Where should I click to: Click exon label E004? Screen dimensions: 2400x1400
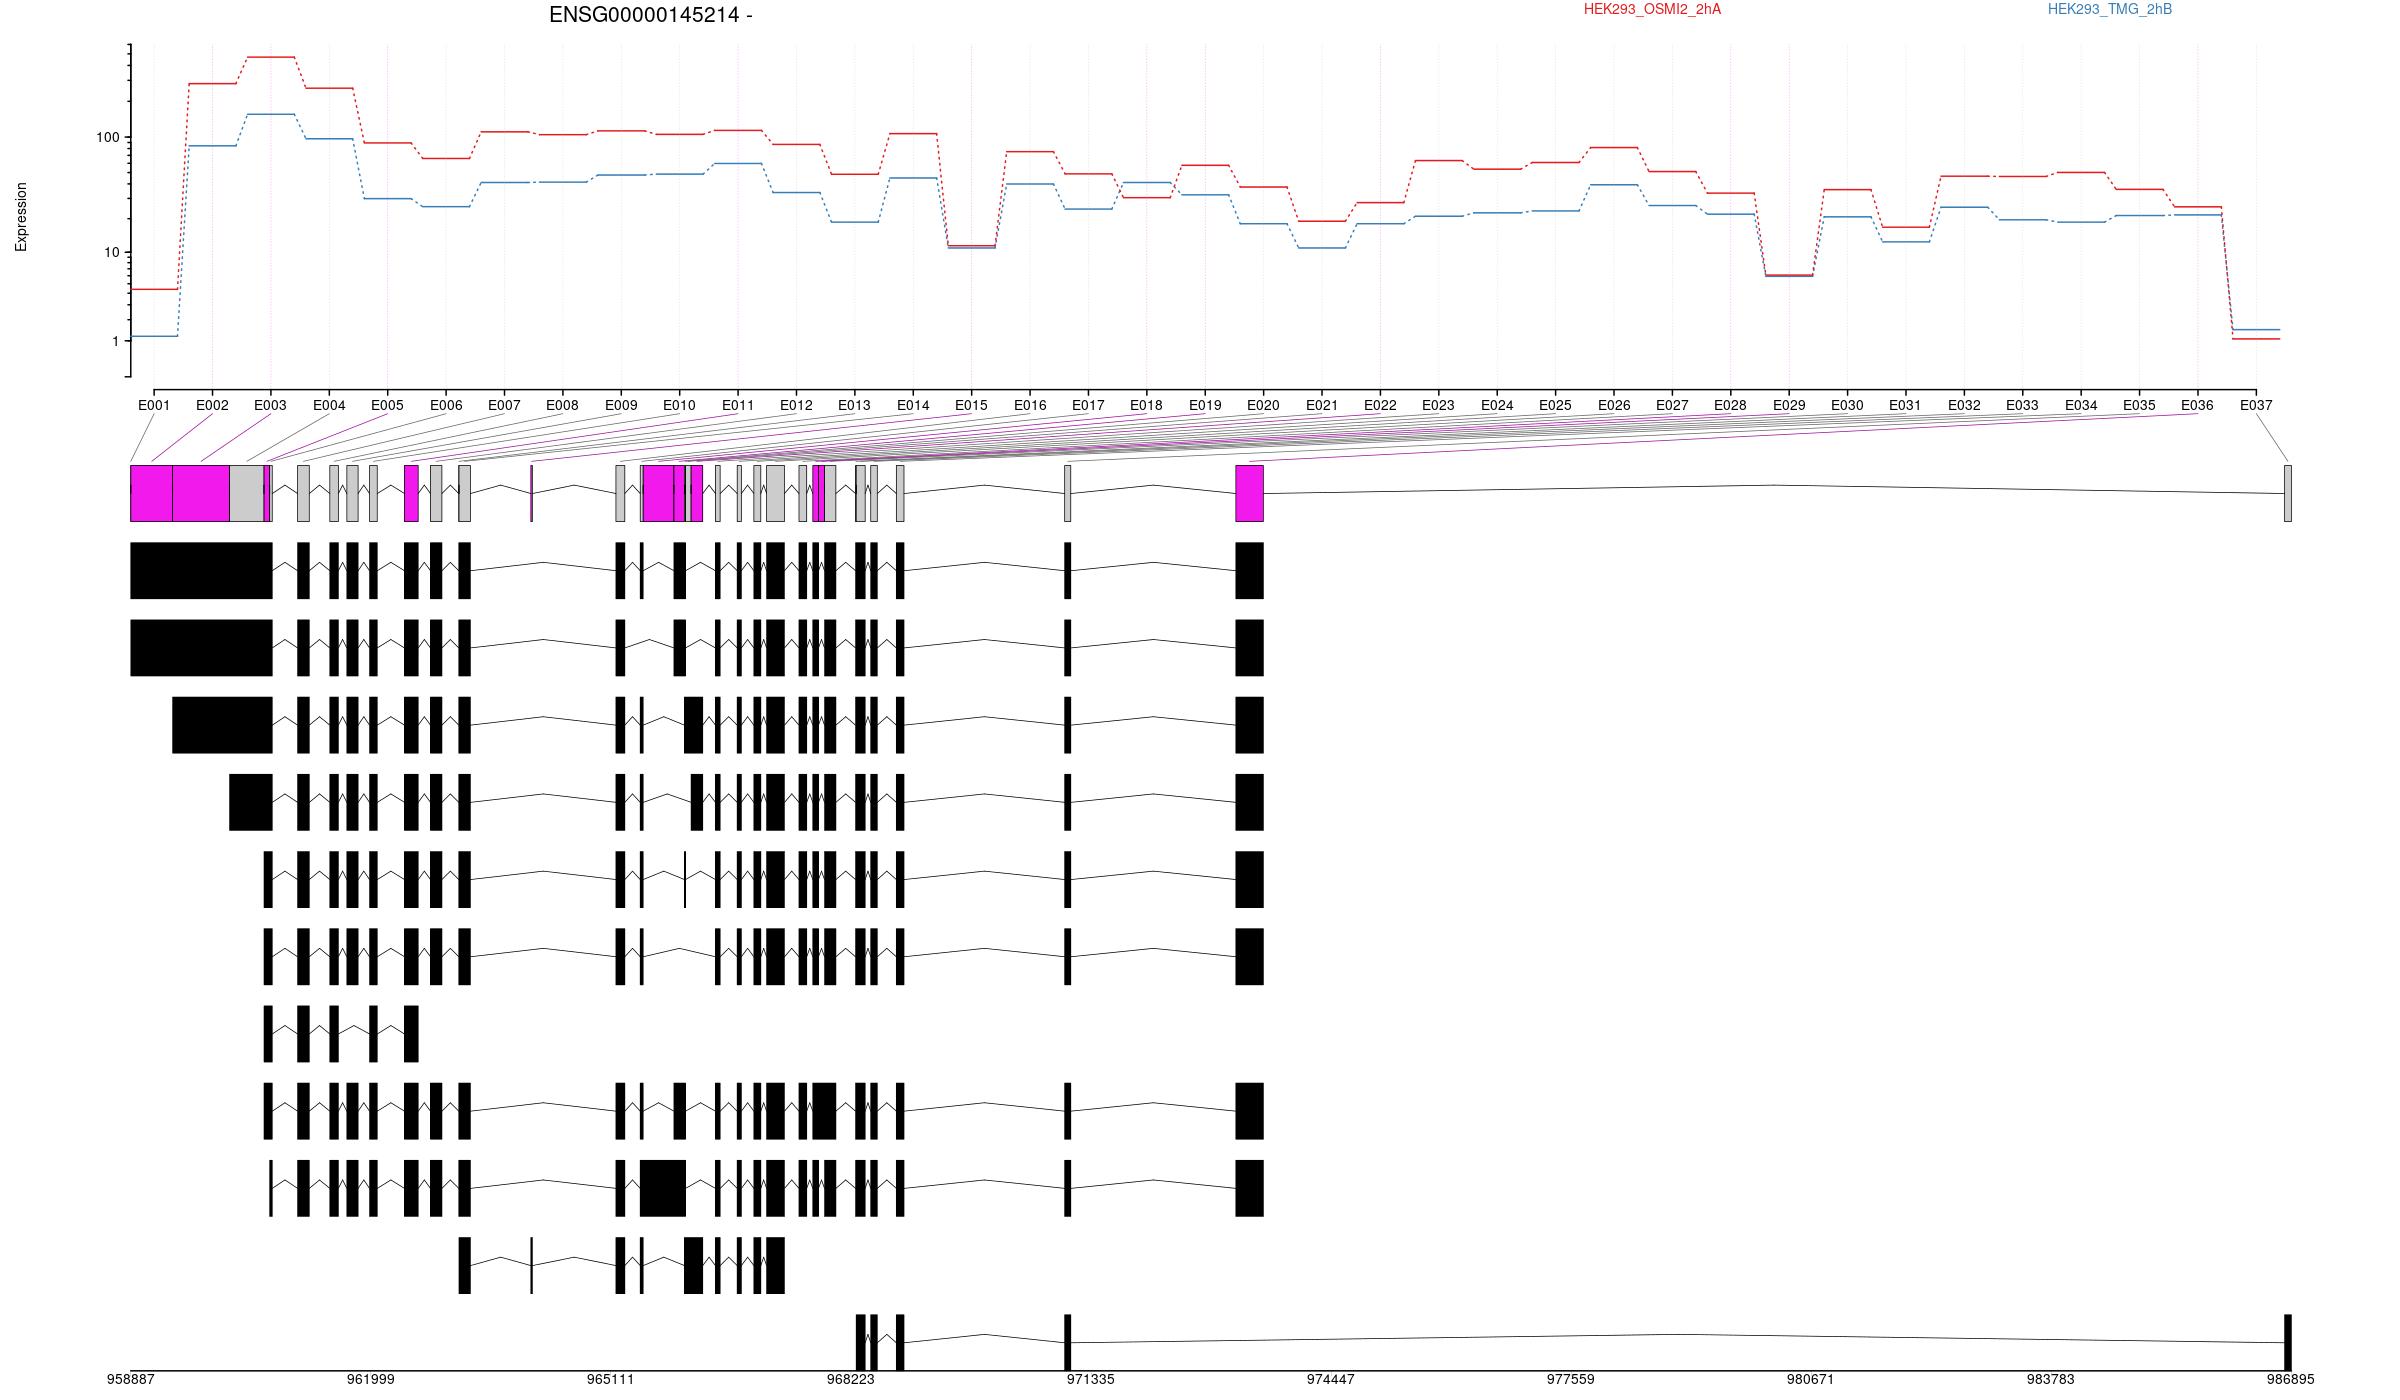329,406
